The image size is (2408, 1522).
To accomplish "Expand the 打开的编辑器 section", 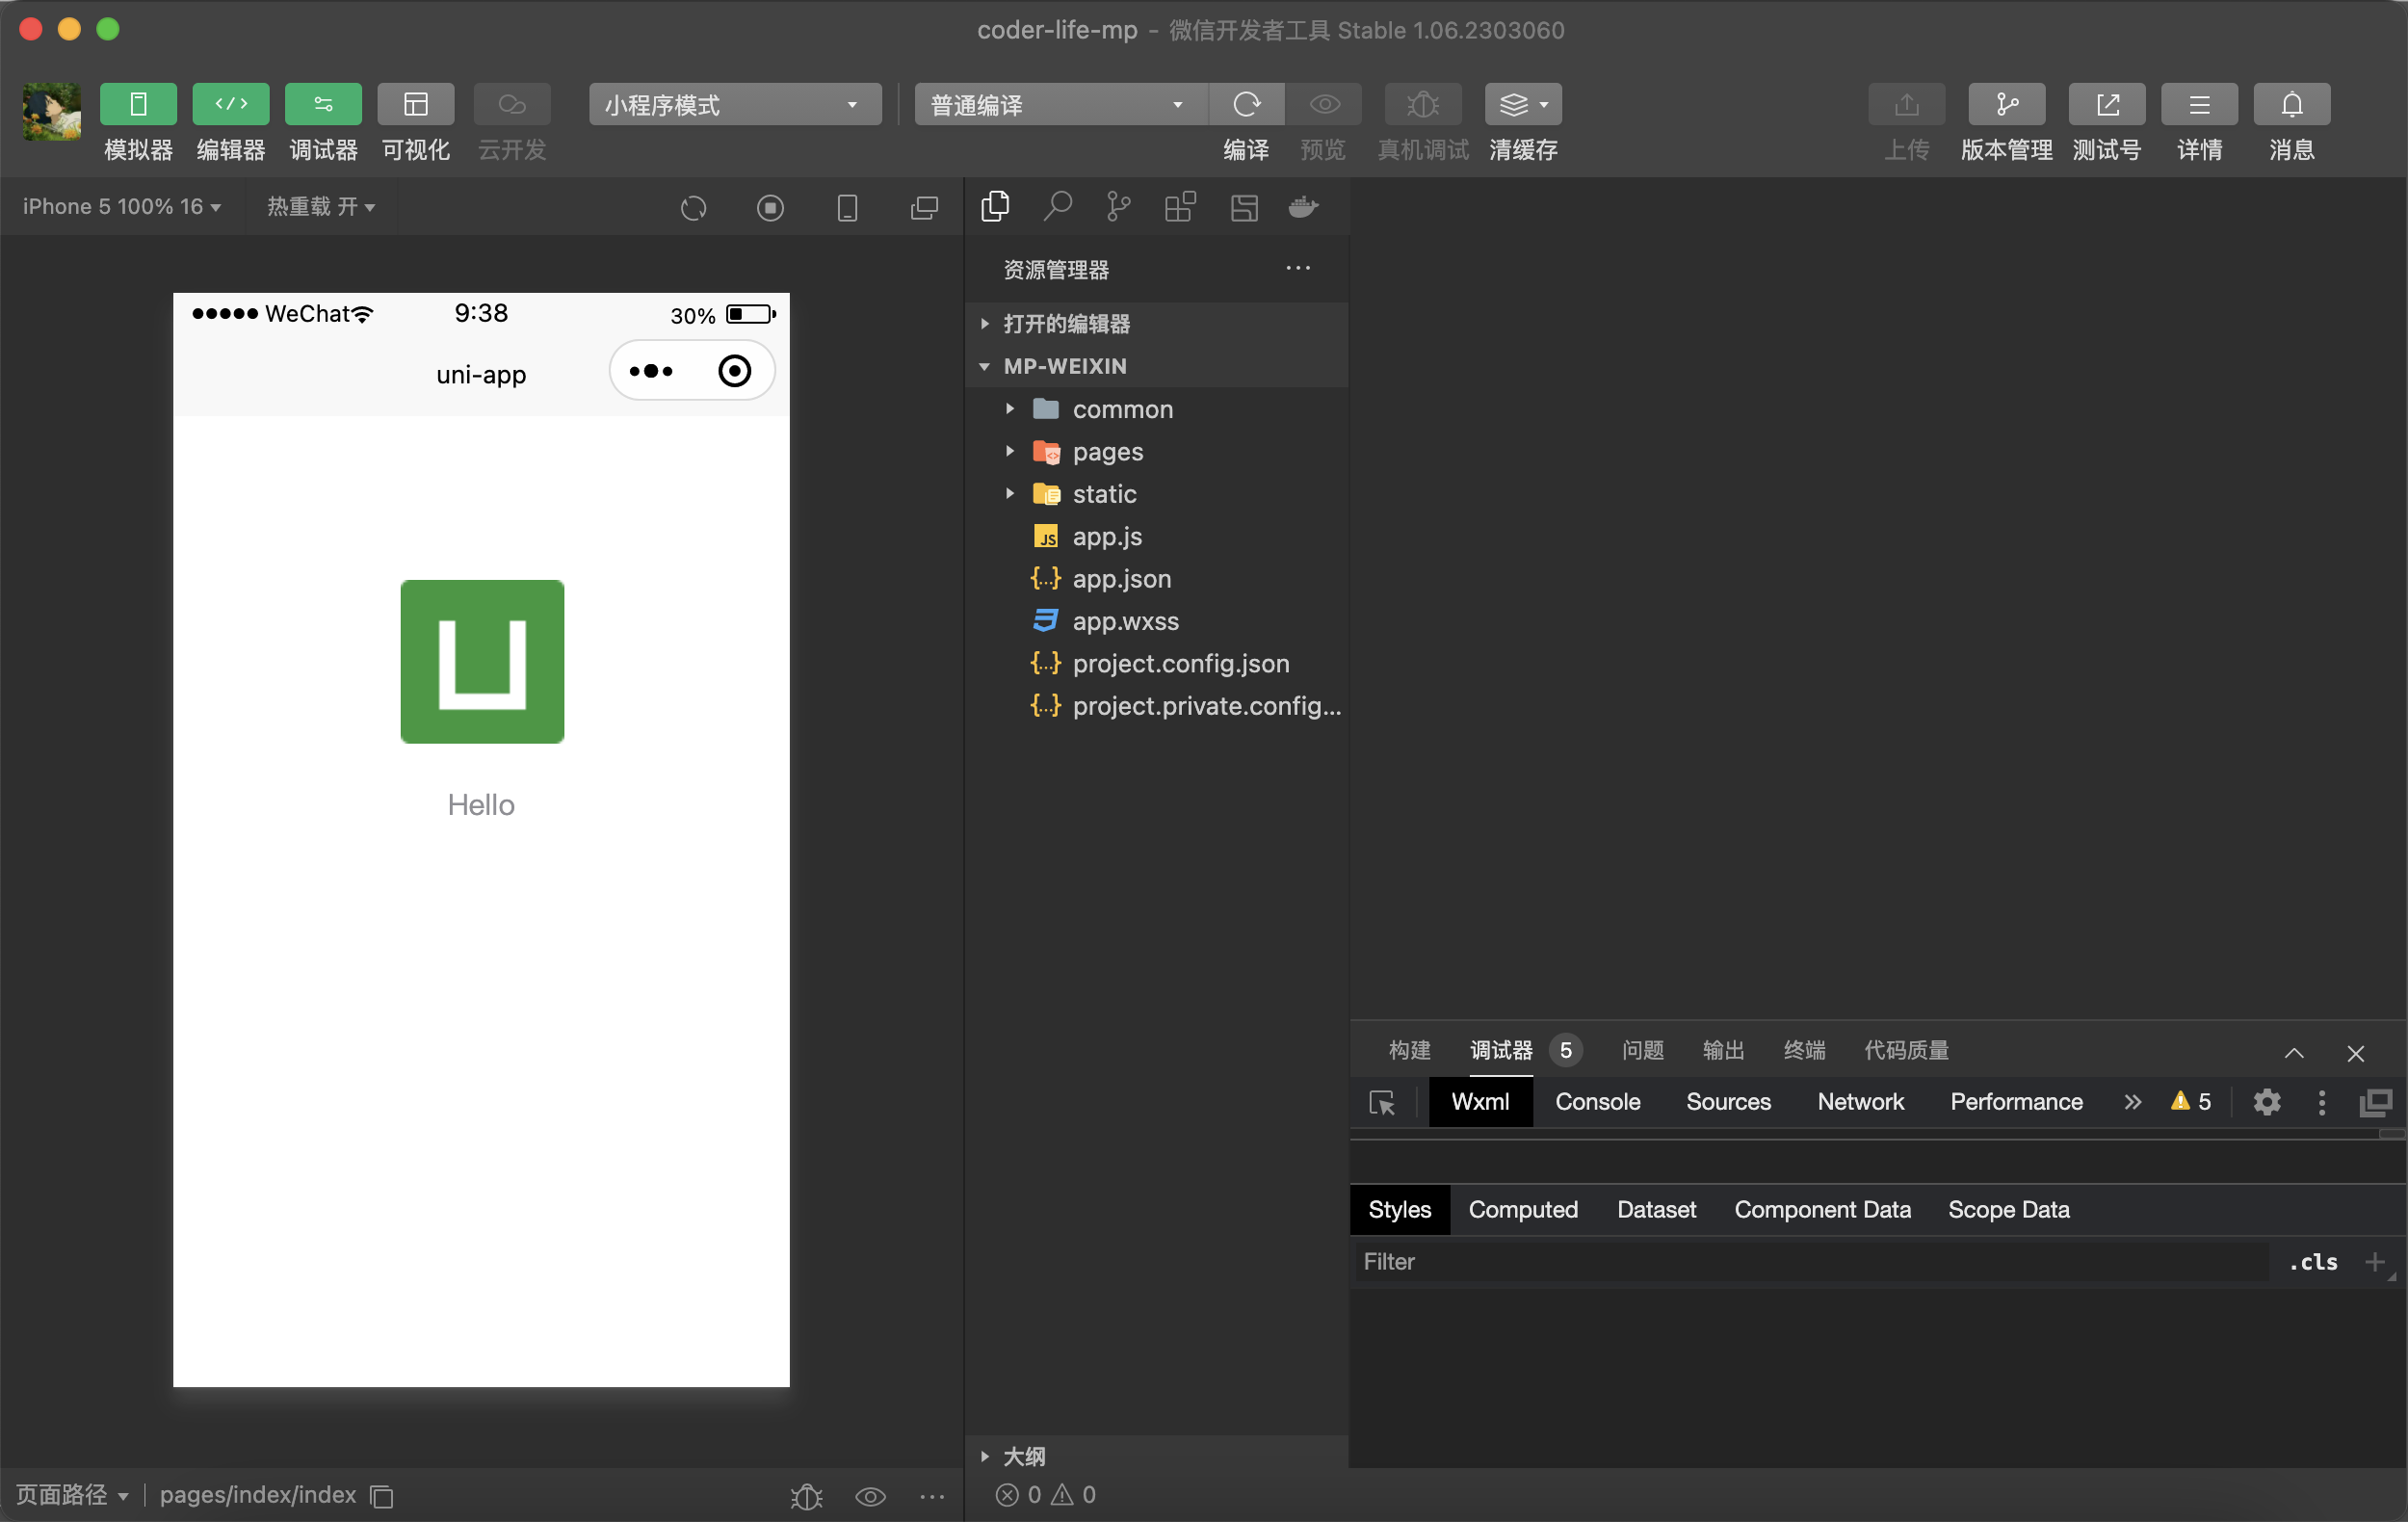I will point(1157,324).
